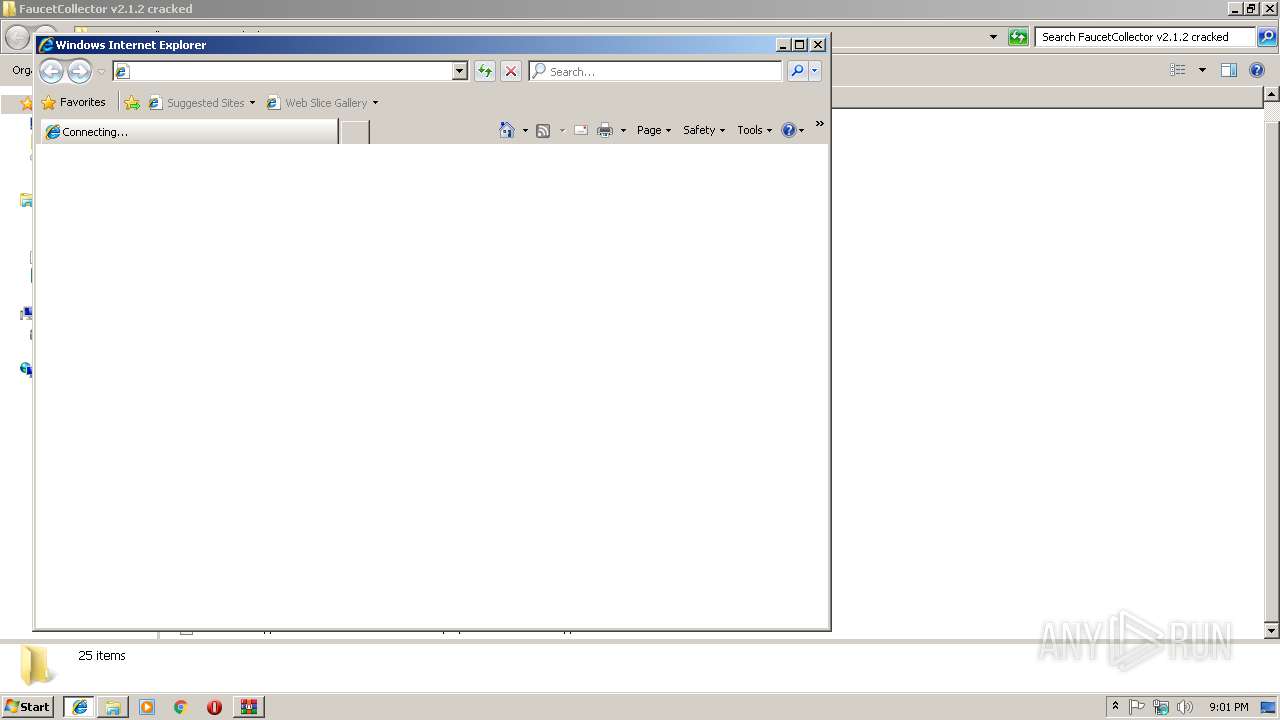Open search provider options dropdown
The image size is (1280, 720).
click(x=815, y=71)
